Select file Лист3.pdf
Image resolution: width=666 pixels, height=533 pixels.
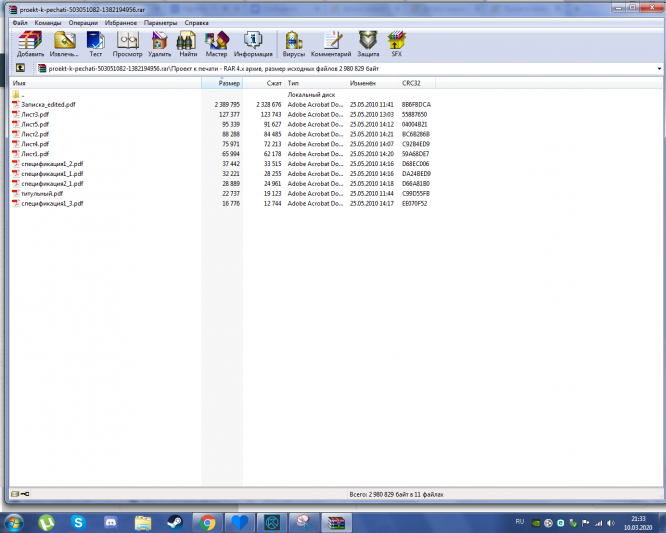click(35, 114)
